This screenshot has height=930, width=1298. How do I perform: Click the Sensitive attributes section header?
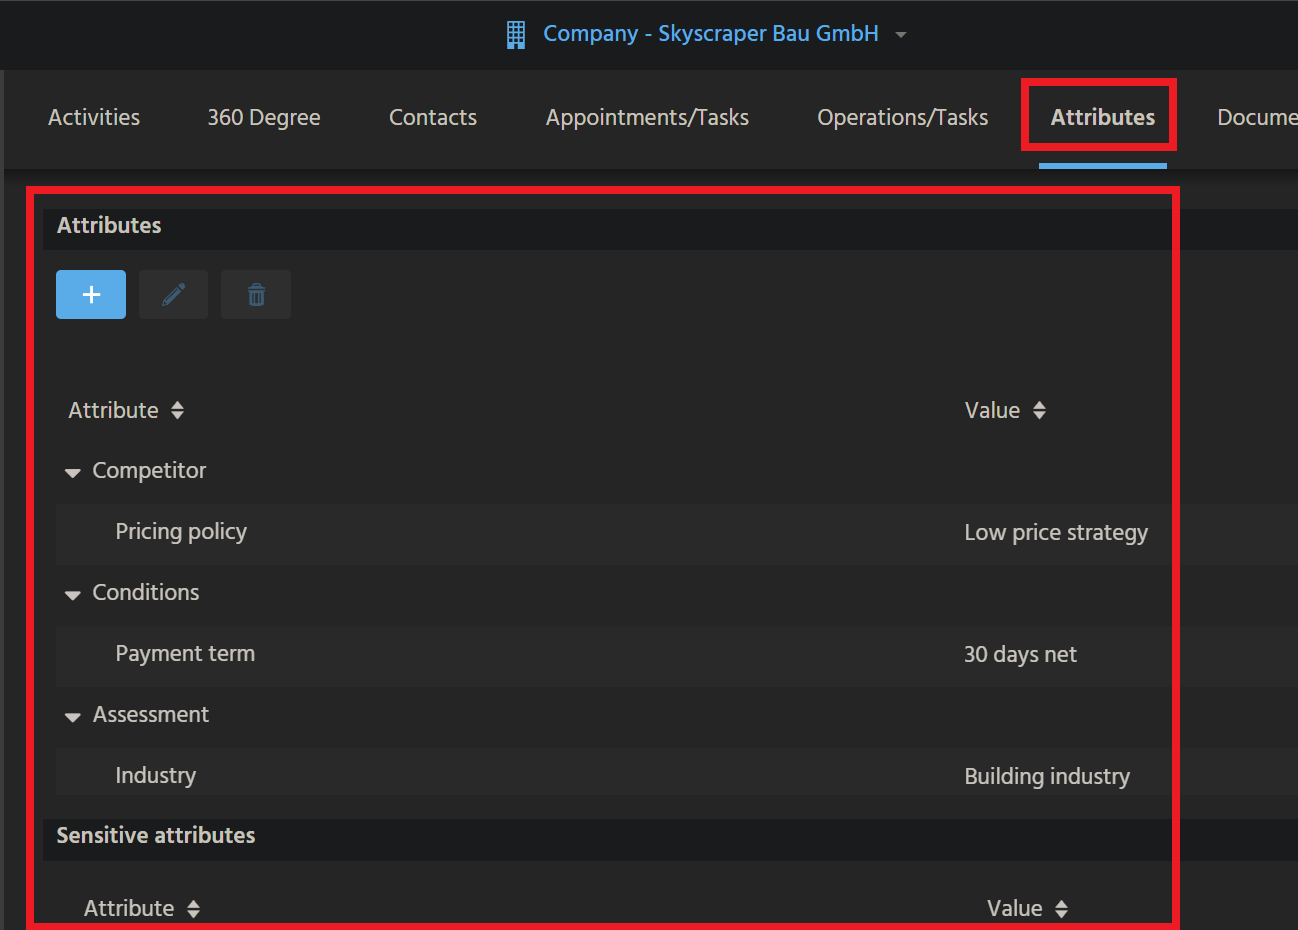click(155, 835)
